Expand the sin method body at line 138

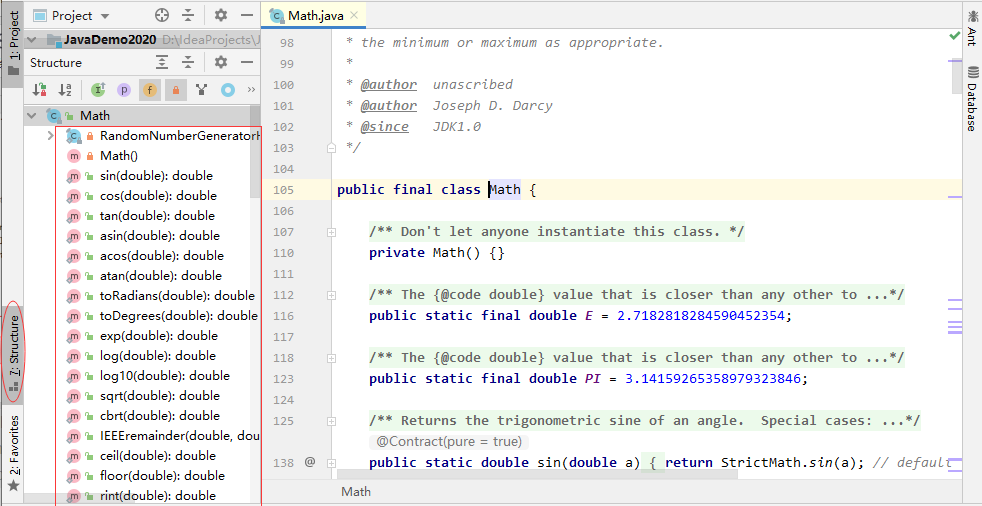tap(331, 463)
